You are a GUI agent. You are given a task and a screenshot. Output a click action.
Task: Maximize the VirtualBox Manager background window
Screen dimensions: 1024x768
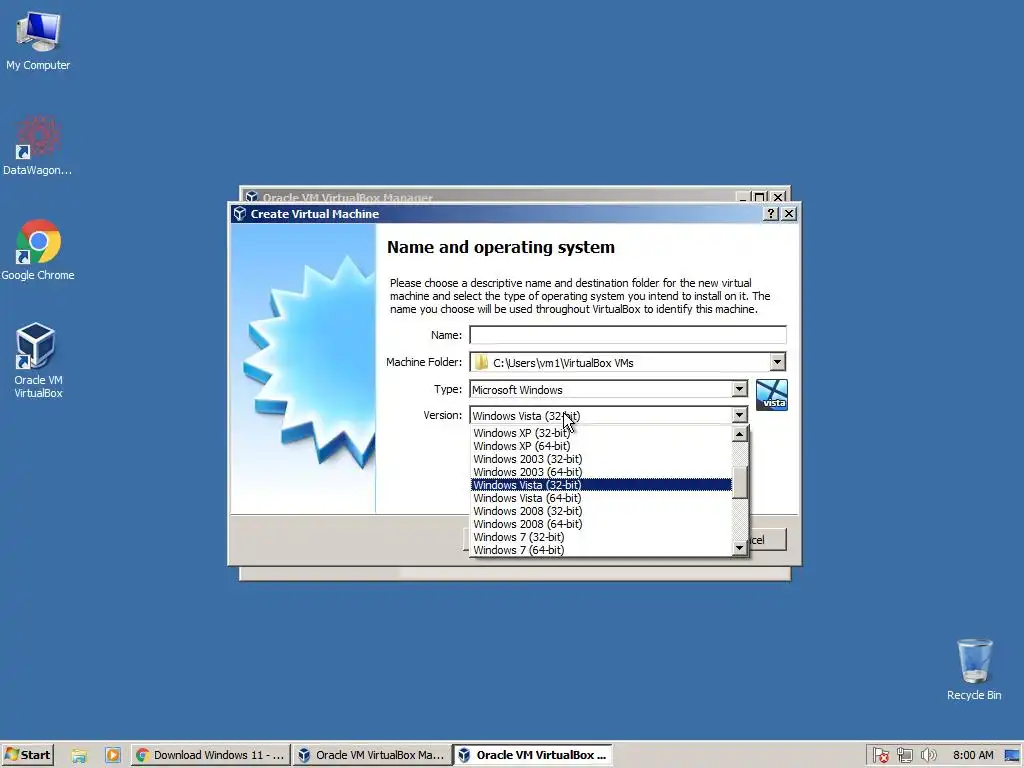(x=760, y=197)
